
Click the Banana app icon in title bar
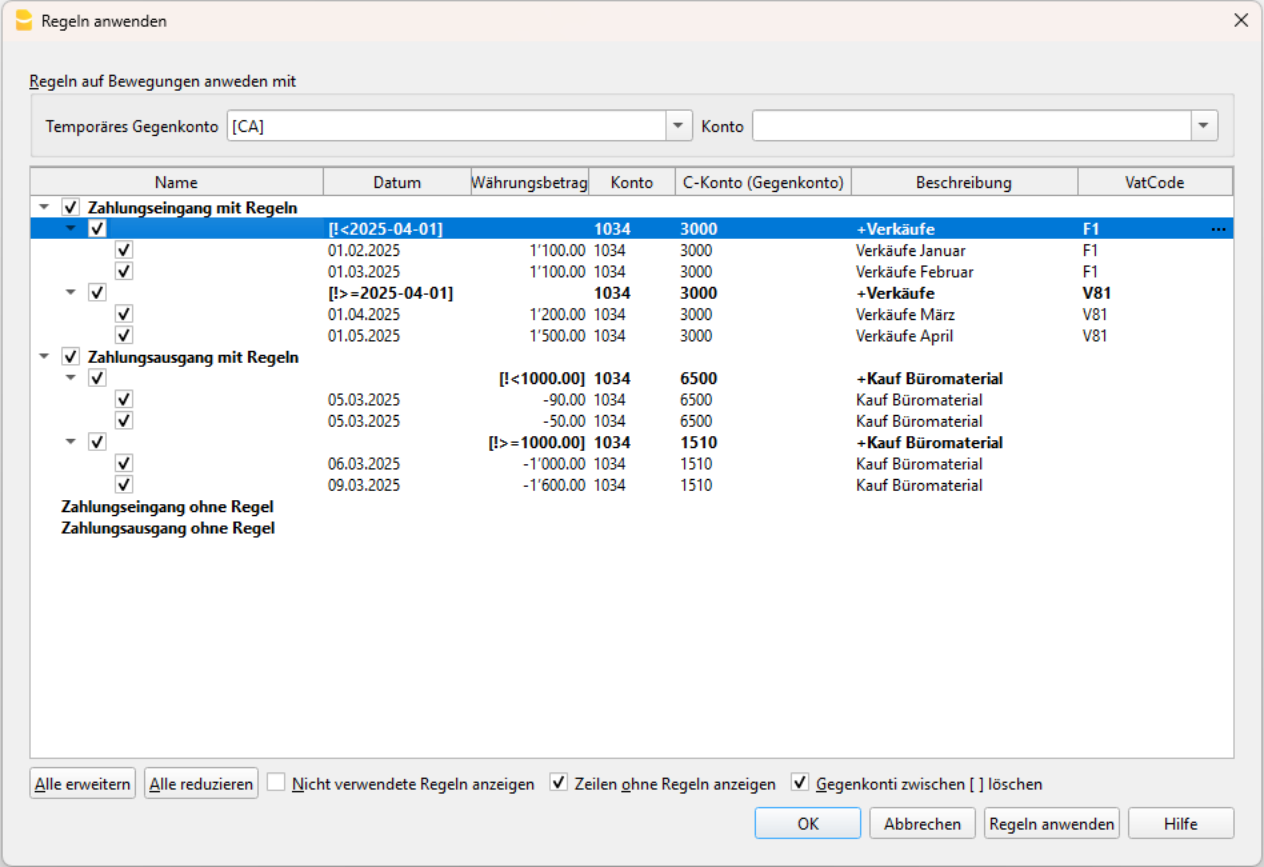24,20
